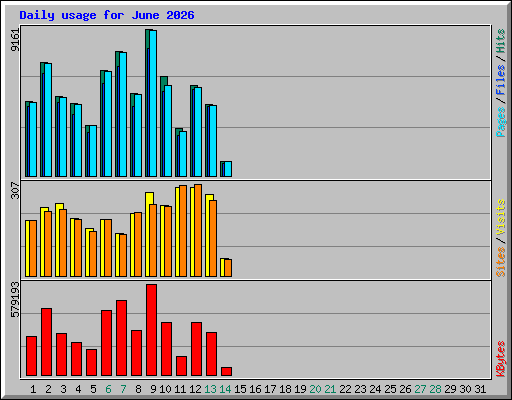Click the 'Hits' legend label

coord(501,41)
